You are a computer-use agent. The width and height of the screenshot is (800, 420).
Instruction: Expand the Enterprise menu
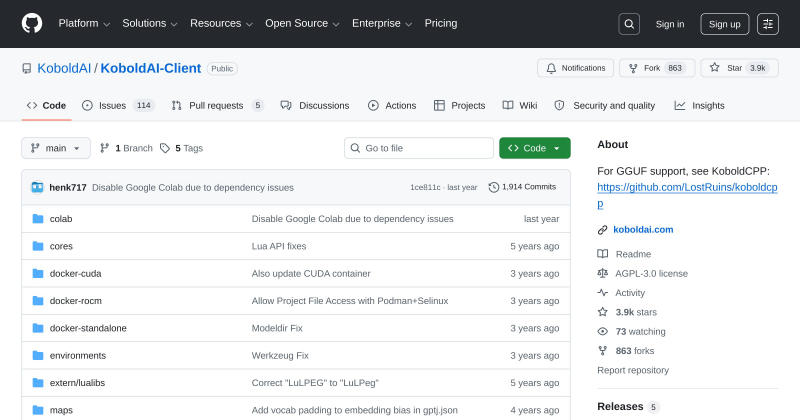pyautogui.click(x=382, y=23)
